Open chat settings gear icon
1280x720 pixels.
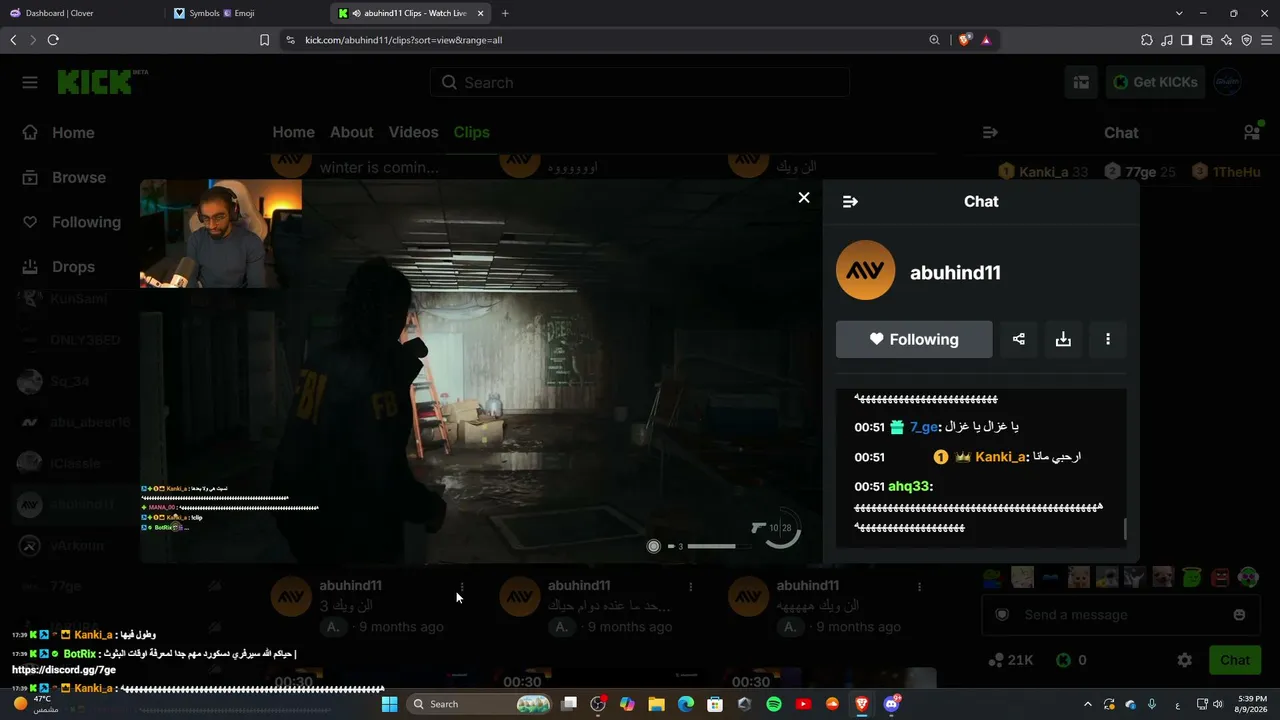[x=1184, y=660]
